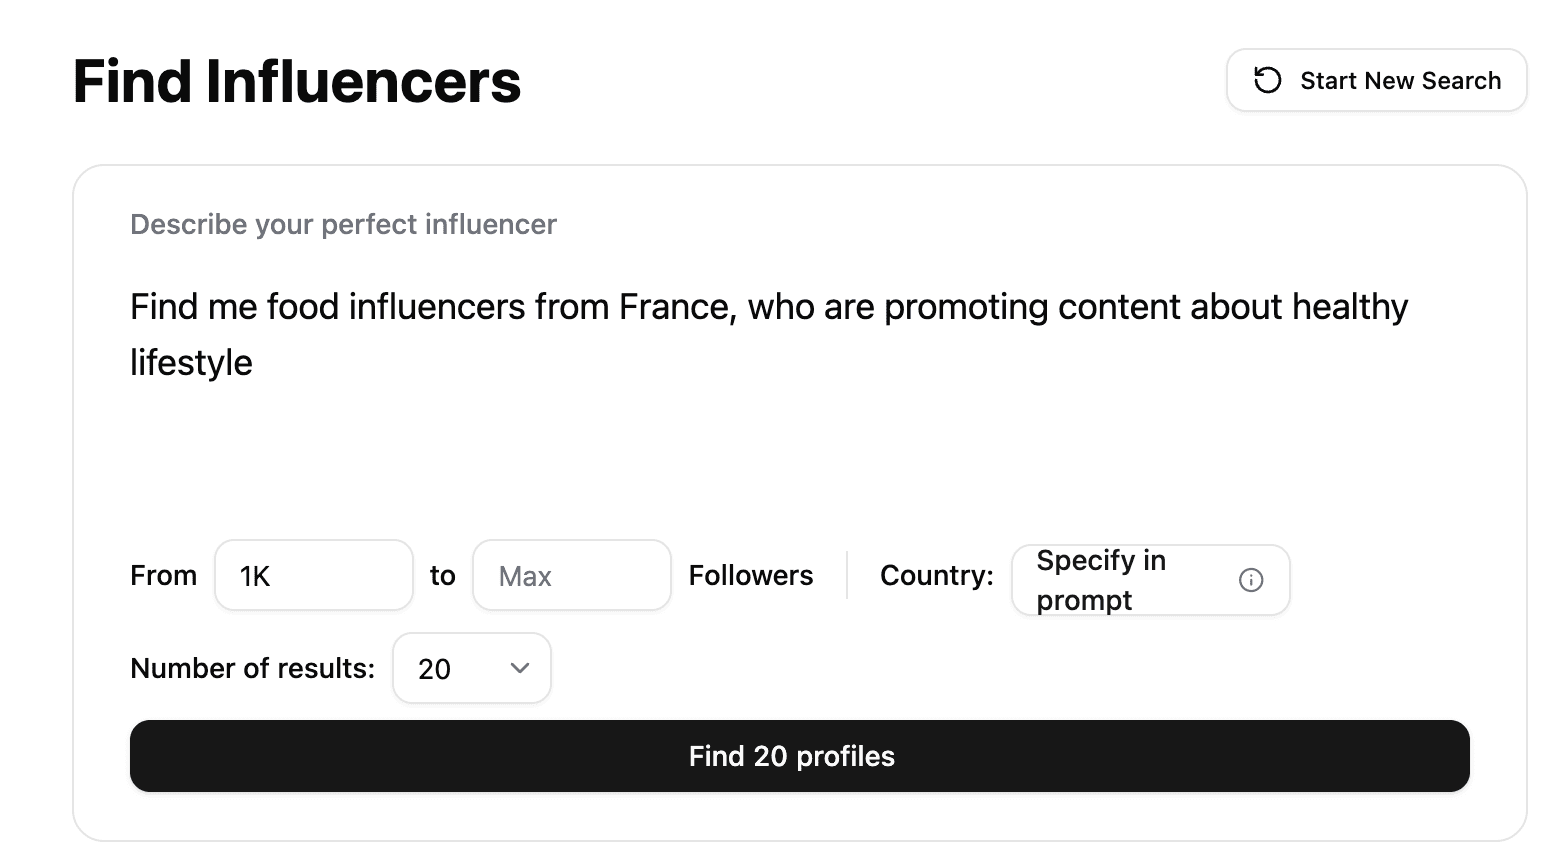This screenshot has width=1554, height=854.
Task: Open the Country 'Specify in prompt' selector
Action: tap(1130, 580)
